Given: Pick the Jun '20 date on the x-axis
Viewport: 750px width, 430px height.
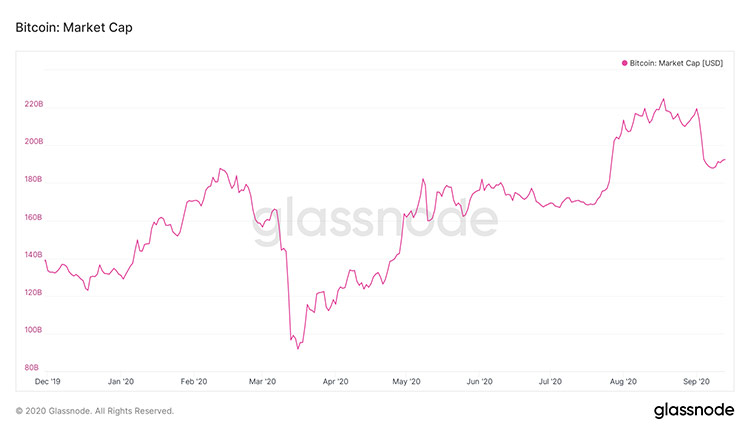Looking at the screenshot, I should tap(480, 381).
